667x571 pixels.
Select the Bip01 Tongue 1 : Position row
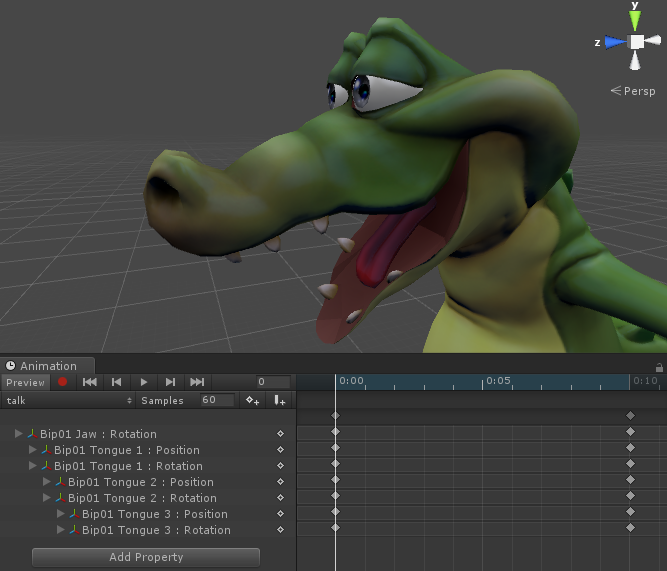[x=148, y=450]
